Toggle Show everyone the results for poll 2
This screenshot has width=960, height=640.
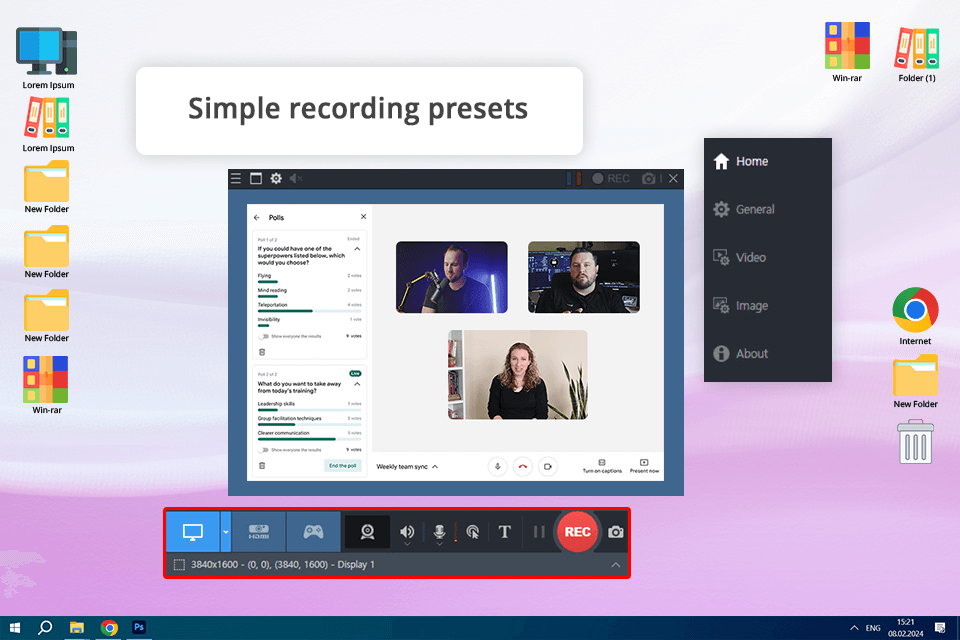pos(263,450)
